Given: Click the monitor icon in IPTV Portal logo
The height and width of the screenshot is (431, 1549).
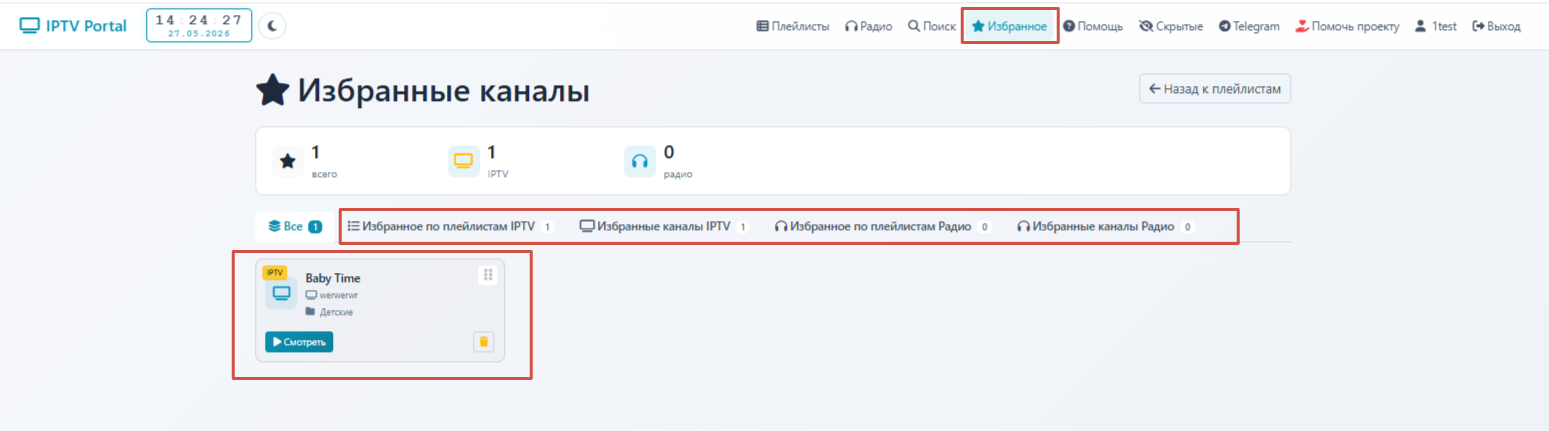Looking at the screenshot, I should pyautogui.click(x=30, y=26).
